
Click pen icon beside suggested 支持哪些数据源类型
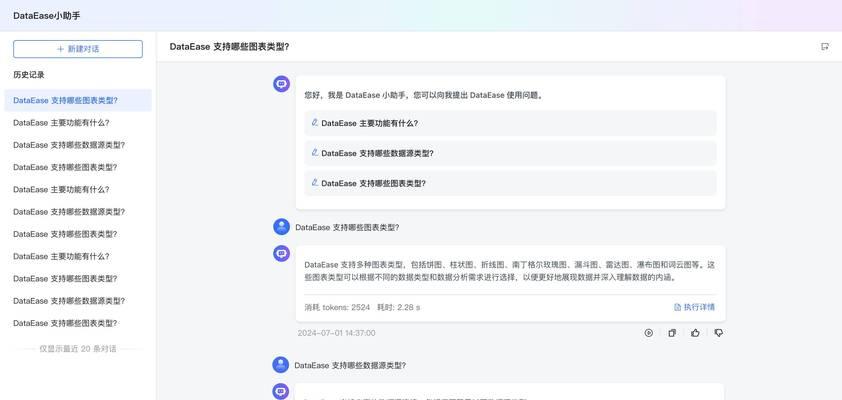(x=315, y=152)
